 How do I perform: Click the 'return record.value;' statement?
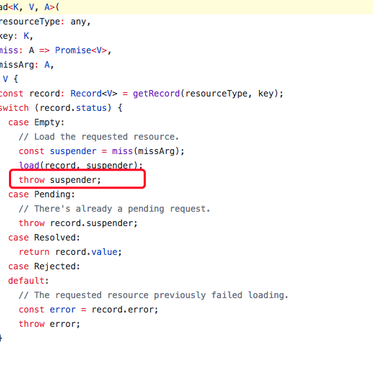click(x=70, y=252)
